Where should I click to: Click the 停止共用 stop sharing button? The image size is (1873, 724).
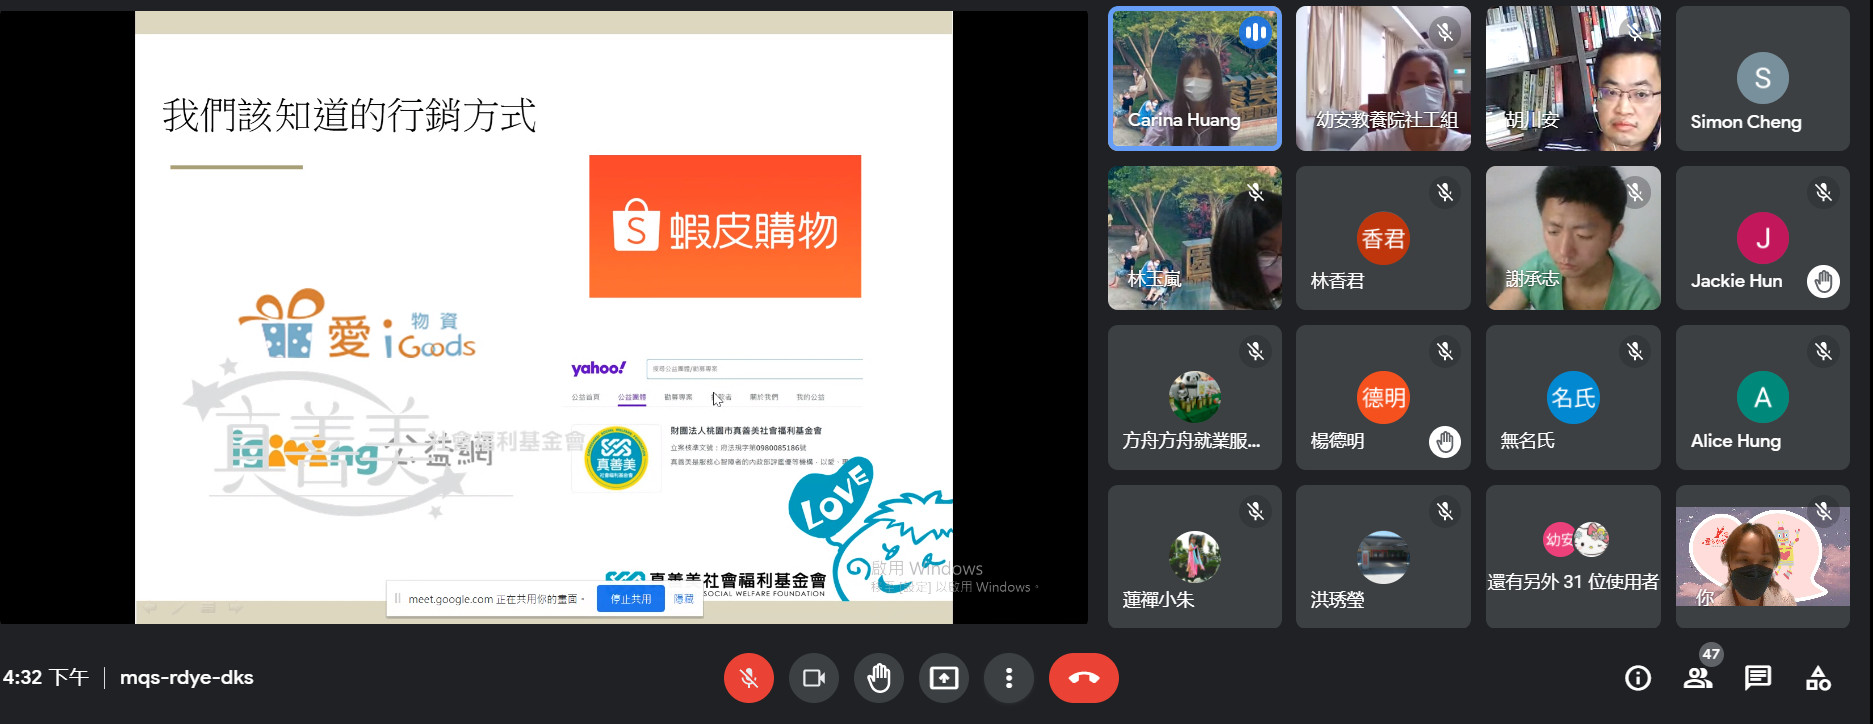631,599
